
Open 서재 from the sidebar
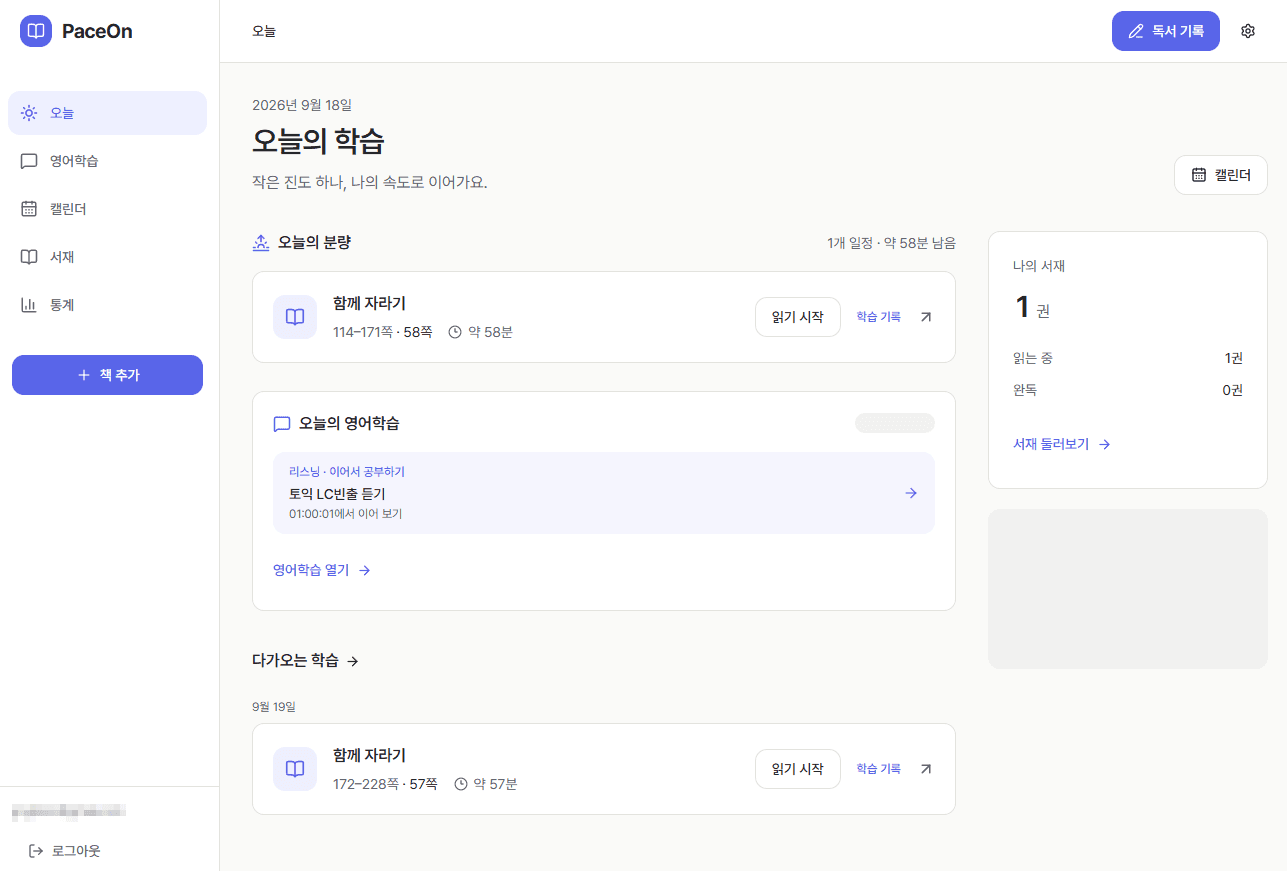pyautogui.click(x=107, y=257)
